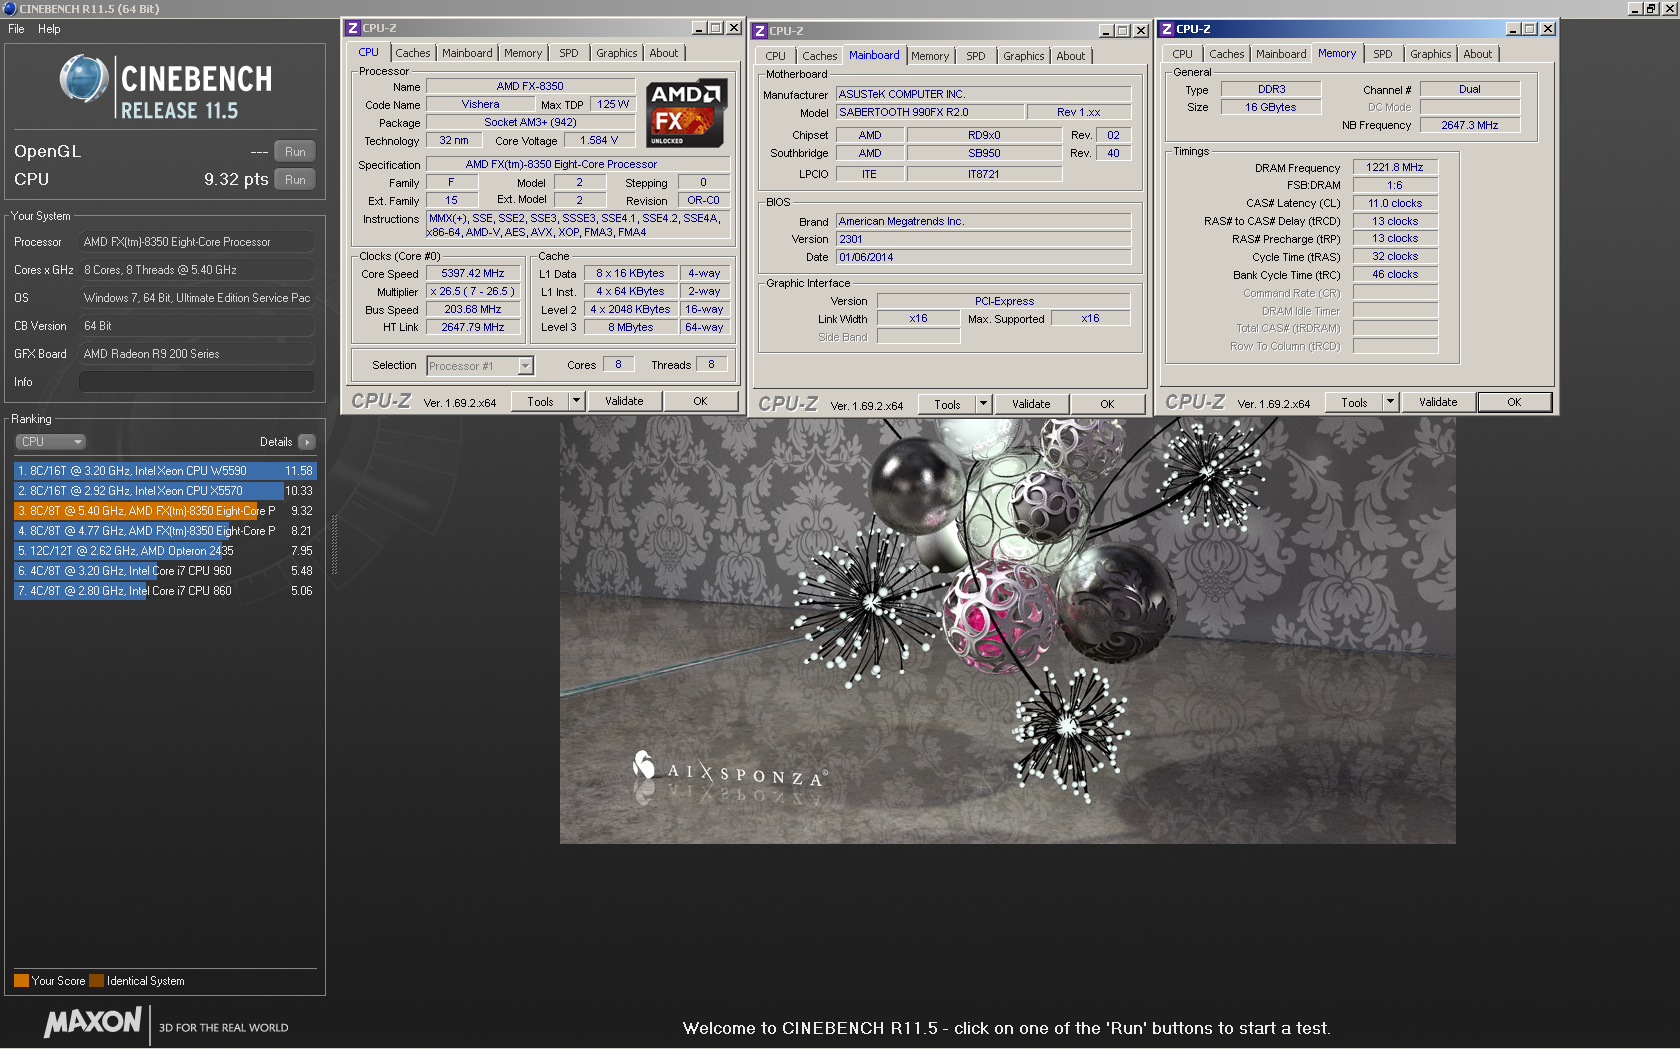
Task: Open the Details arrow in Ranking
Action: click(x=307, y=442)
